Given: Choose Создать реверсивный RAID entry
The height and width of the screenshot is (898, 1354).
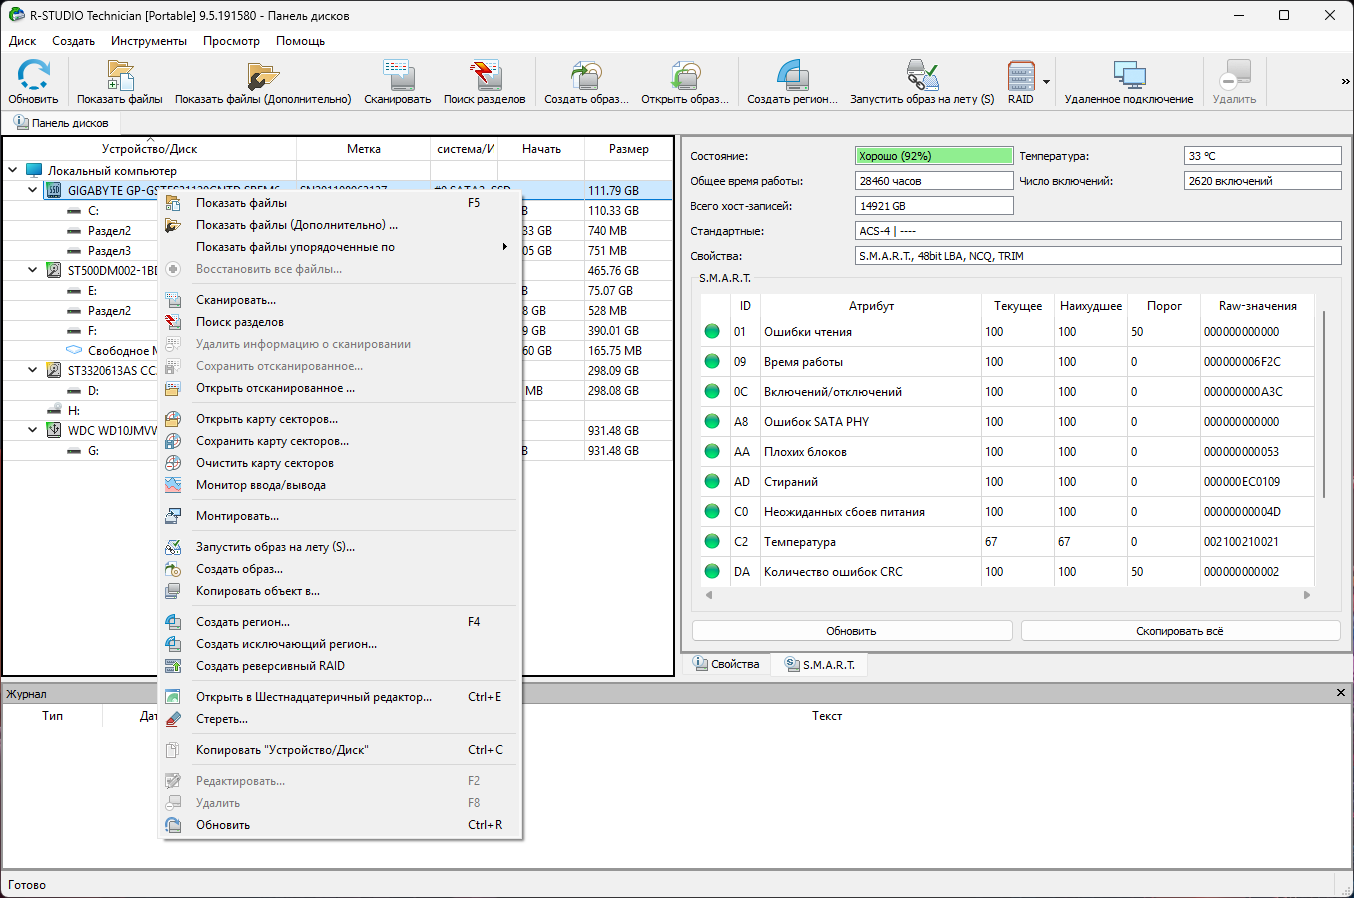Looking at the screenshot, I should point(340,666).
